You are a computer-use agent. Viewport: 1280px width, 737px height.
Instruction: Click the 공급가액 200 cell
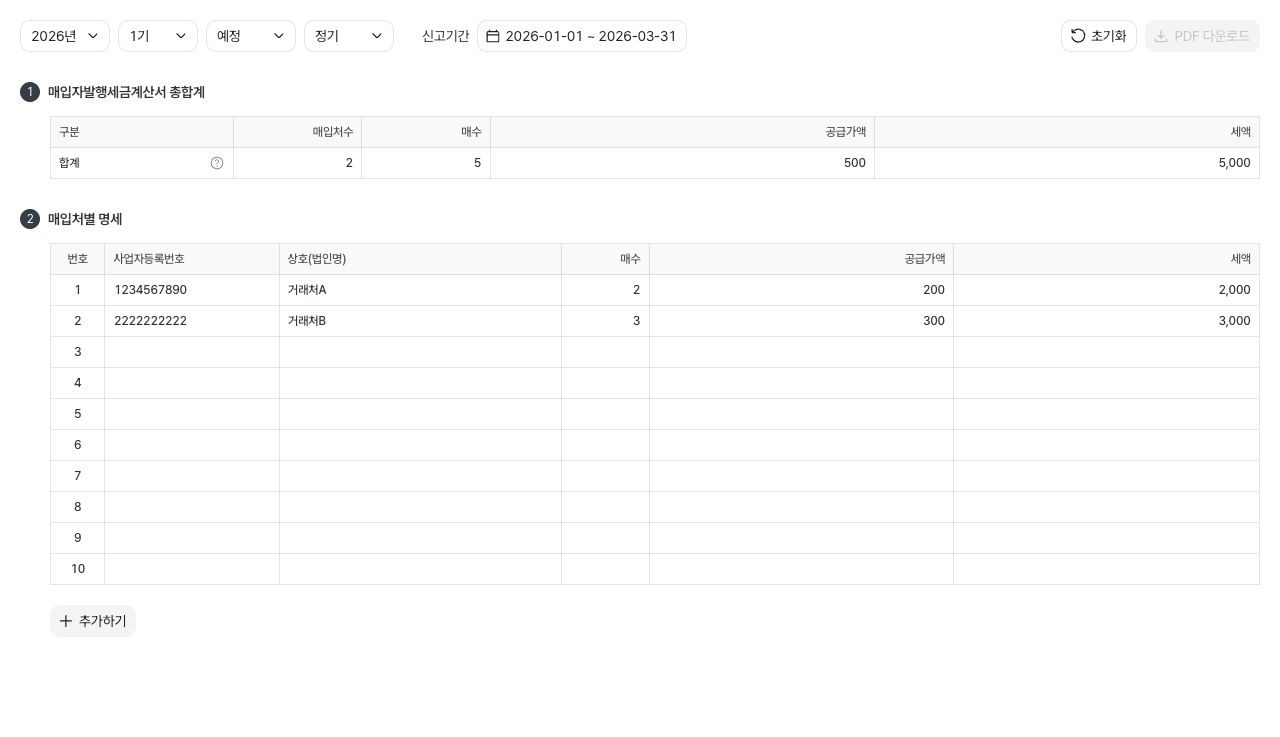[x=801, y=290]
